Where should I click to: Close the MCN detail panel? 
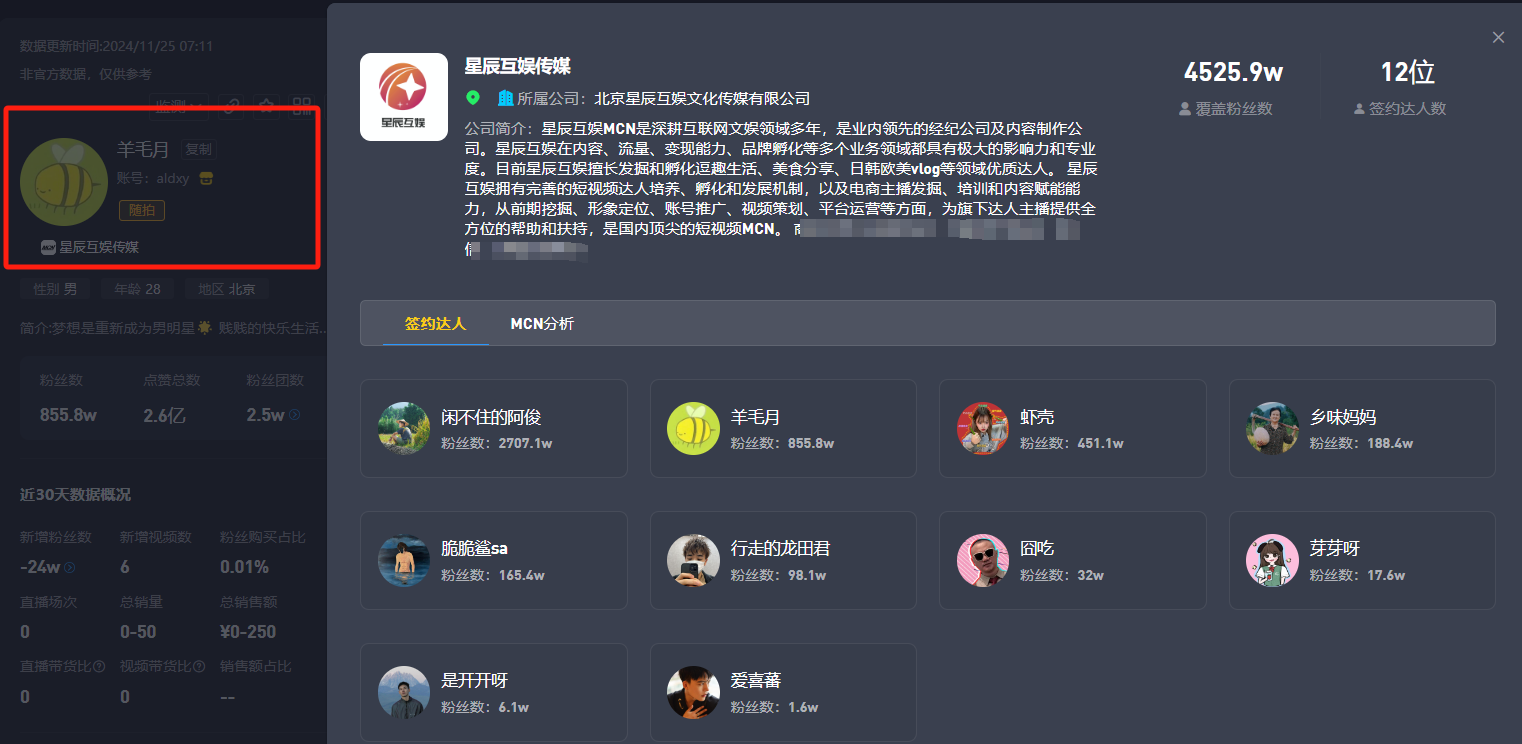[1498, 37]
